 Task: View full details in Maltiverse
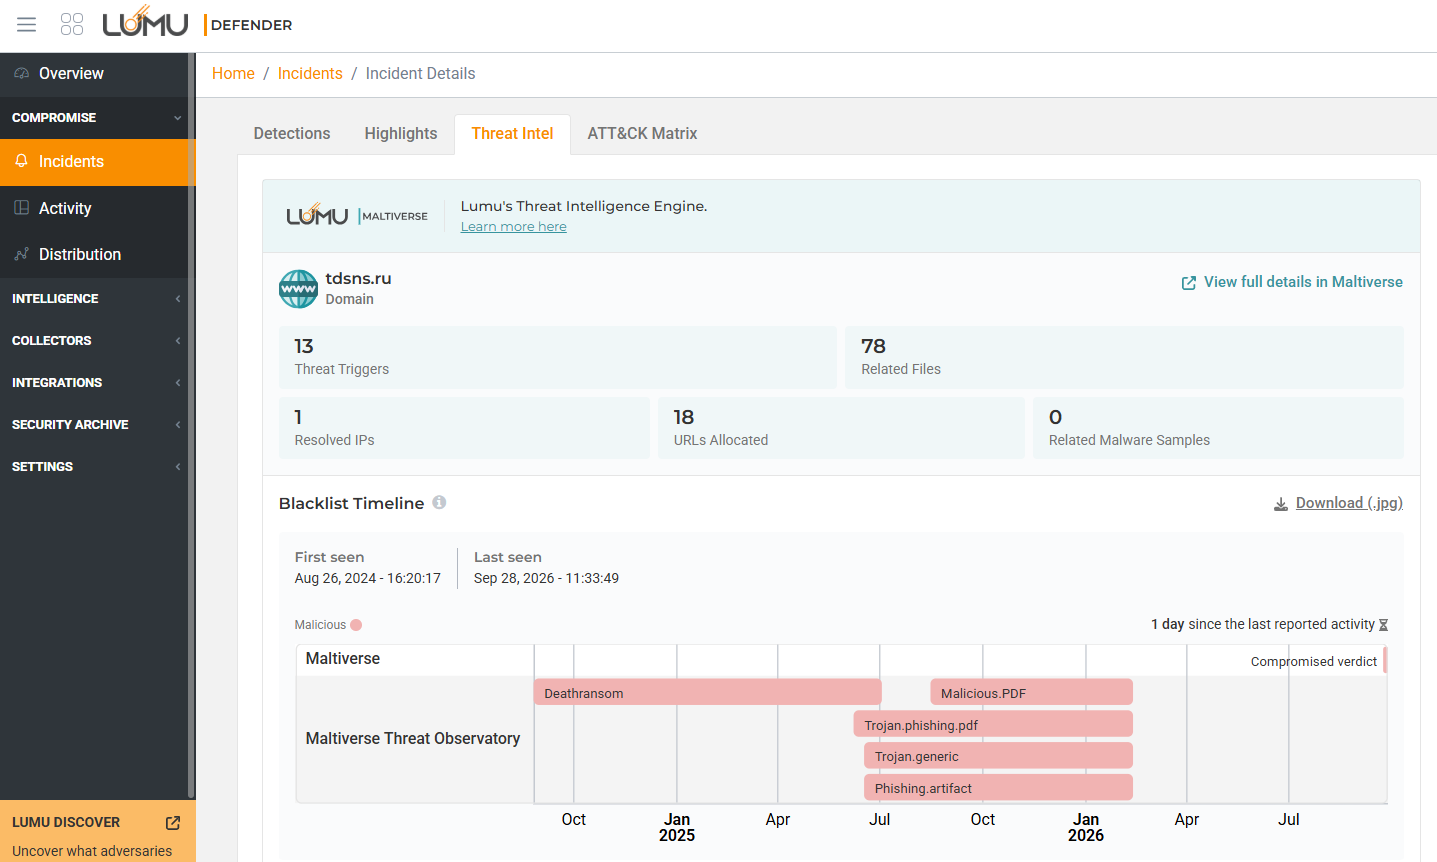point(1292,282)
